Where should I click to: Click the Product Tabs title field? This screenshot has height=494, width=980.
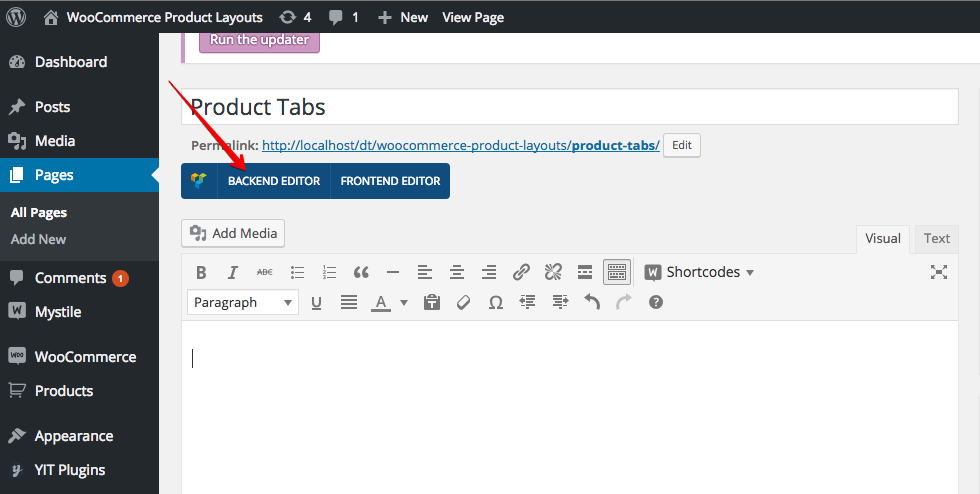point(569,107)
